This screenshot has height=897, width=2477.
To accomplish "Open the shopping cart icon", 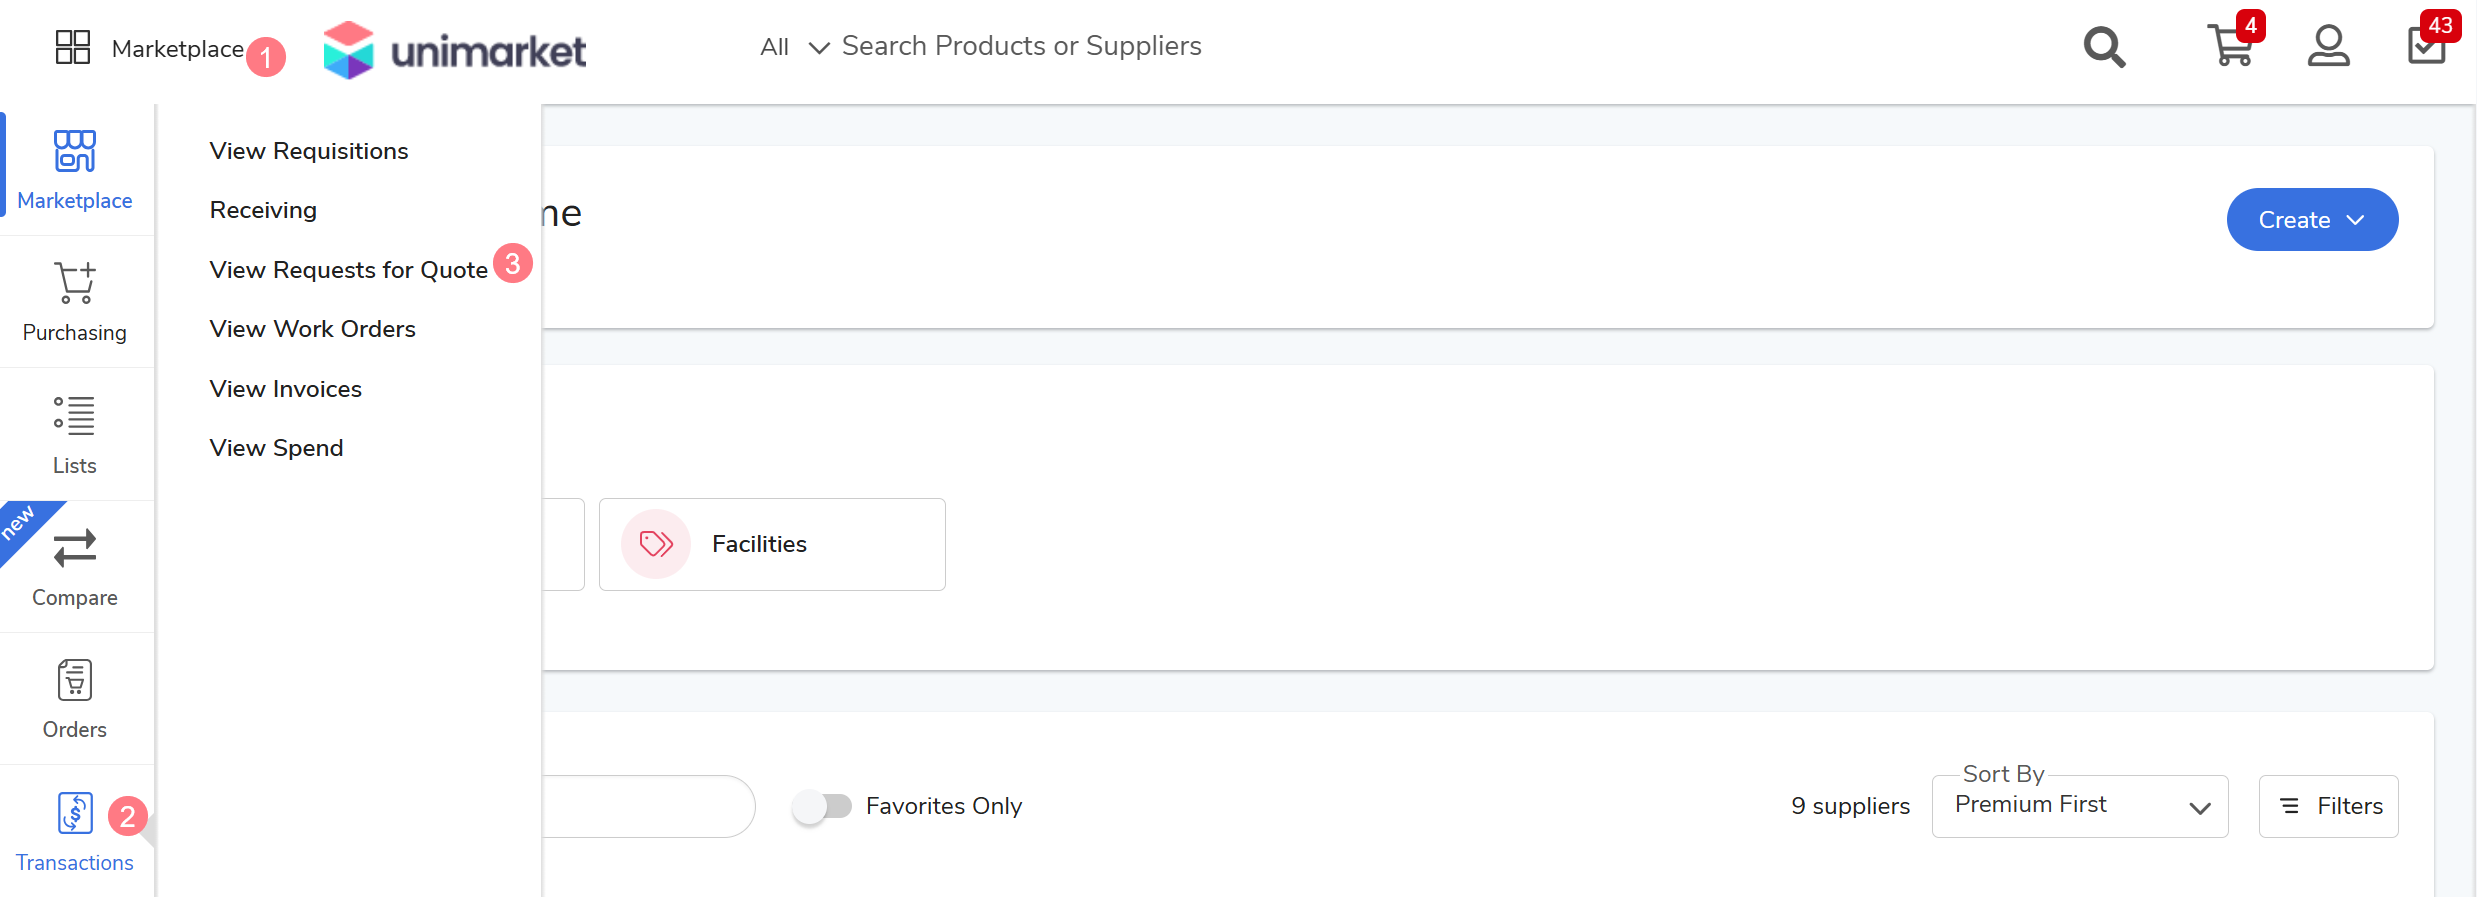I will [x=2229, y=46].
